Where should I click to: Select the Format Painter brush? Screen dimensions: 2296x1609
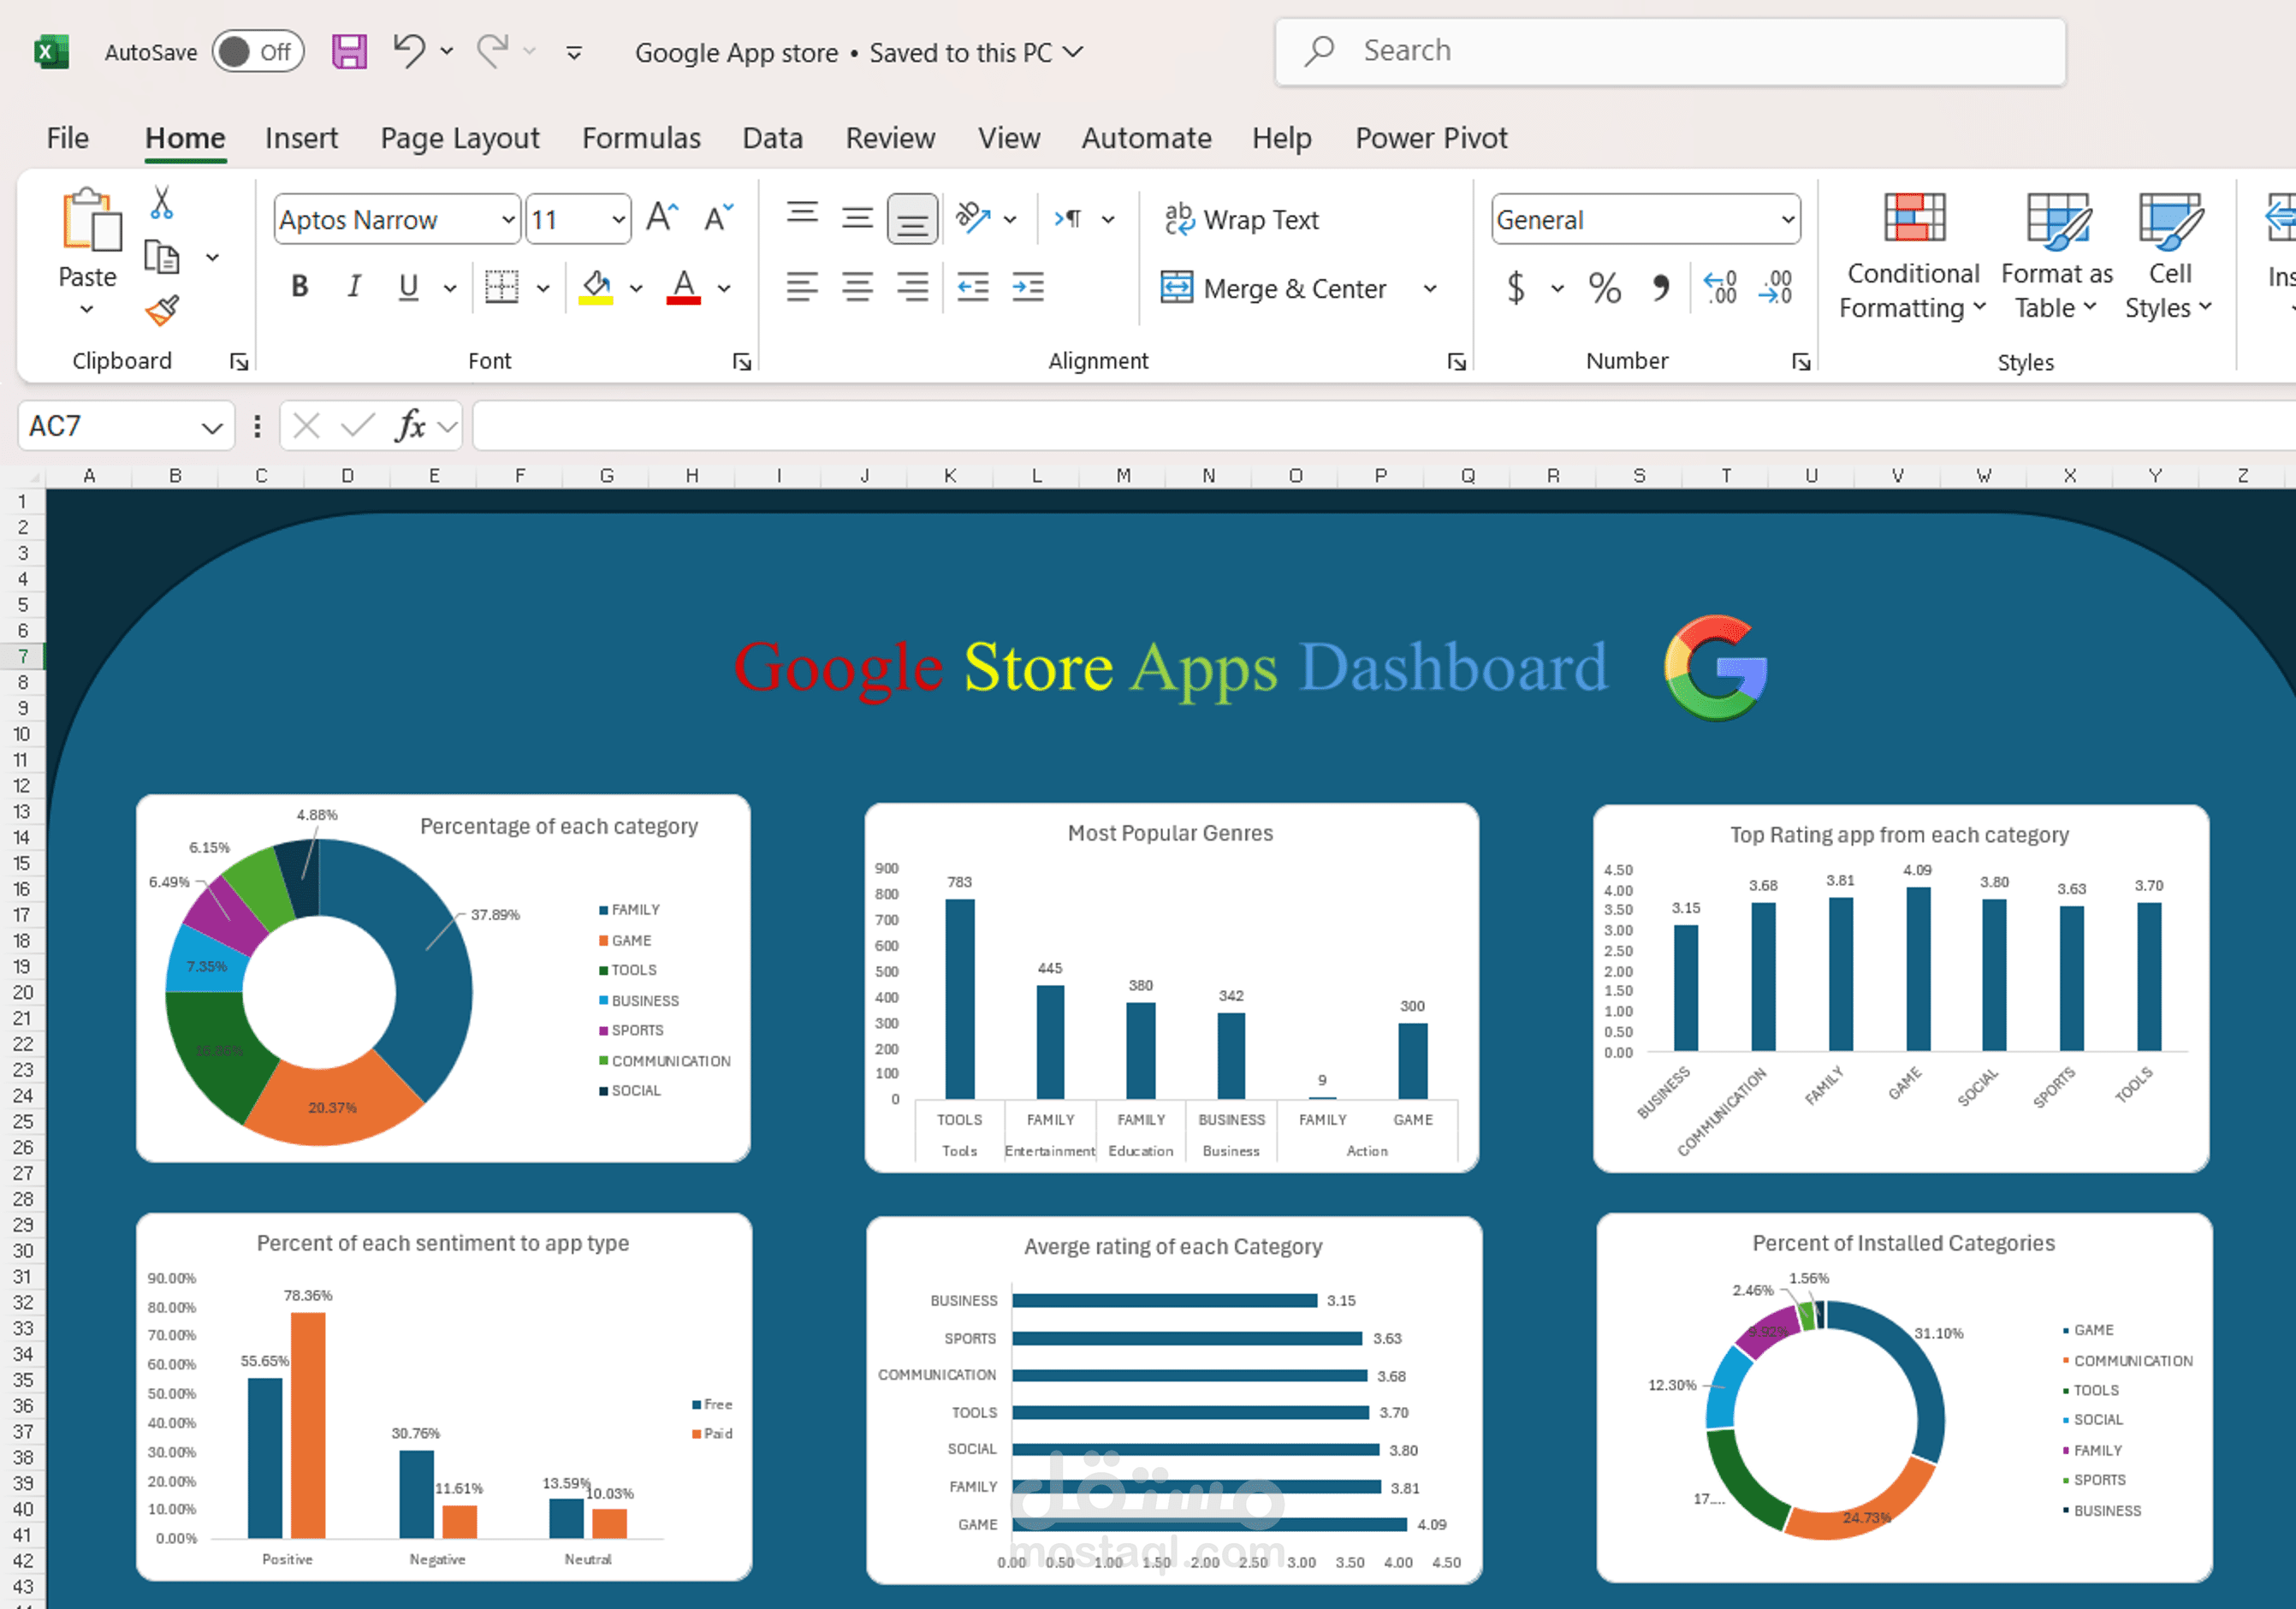point(162,311)
